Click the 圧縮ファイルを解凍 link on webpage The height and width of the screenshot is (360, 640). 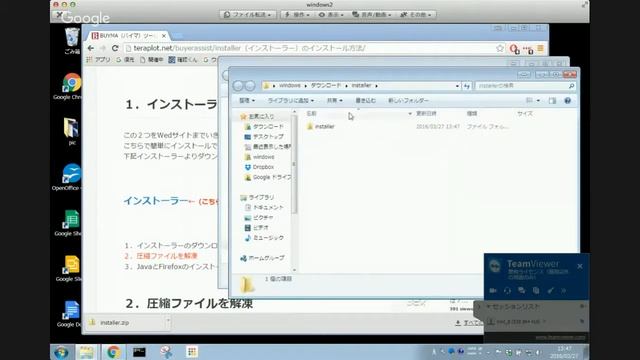pyautogui.click(x=167, y=256)
